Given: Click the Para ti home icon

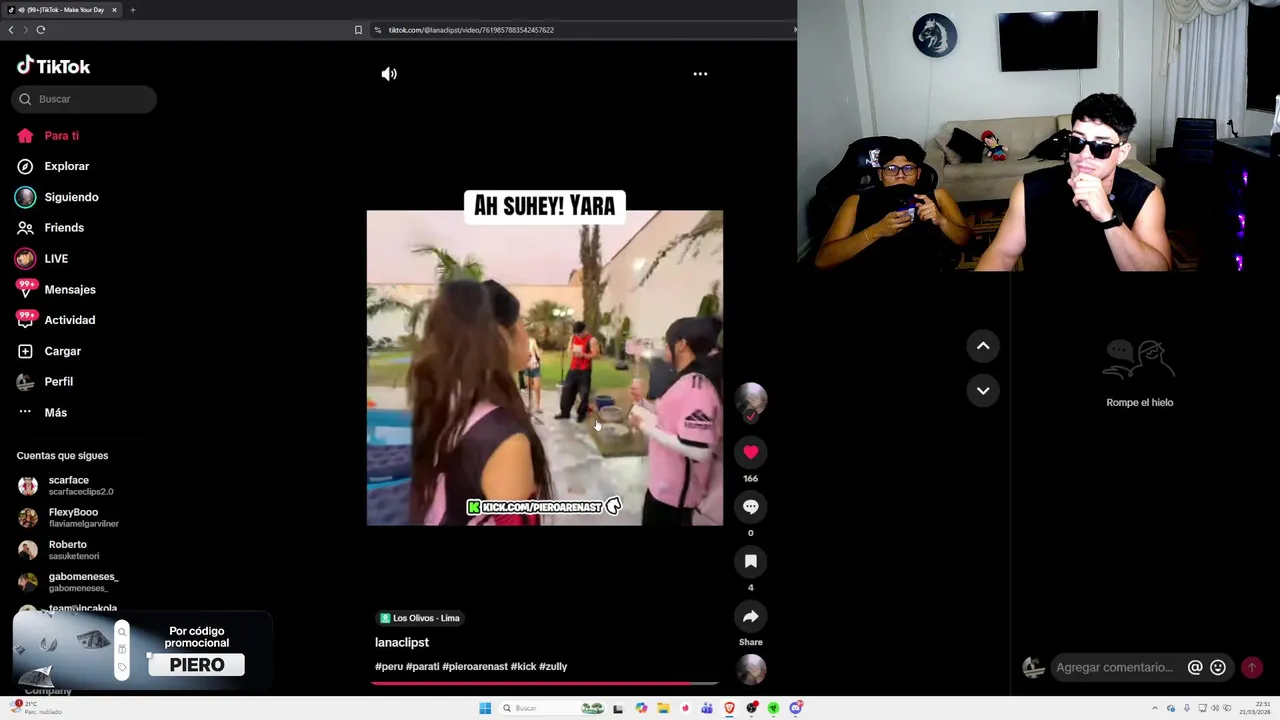Looking at the screenshot, I should [x=25, y=136].
